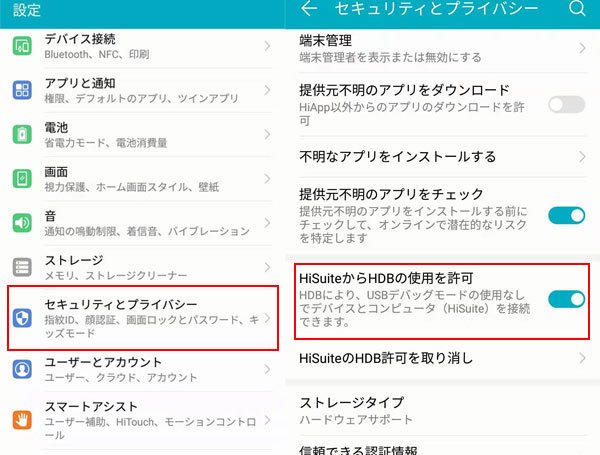Viewport: 600px width, 455px height.
Task: Tap label 提供元不明のアプリをチェック
Action: (x=391, y=194)
